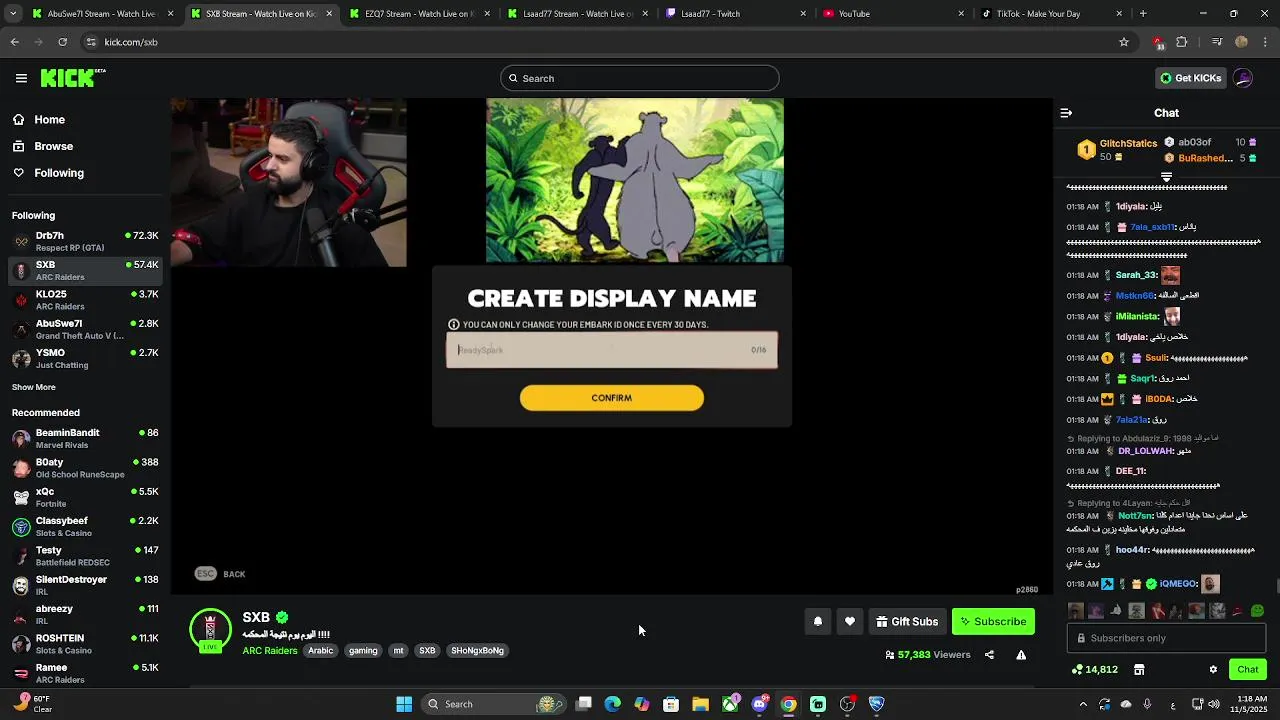
Task: Open chat settings gear icon
Action: point(1213,669)
